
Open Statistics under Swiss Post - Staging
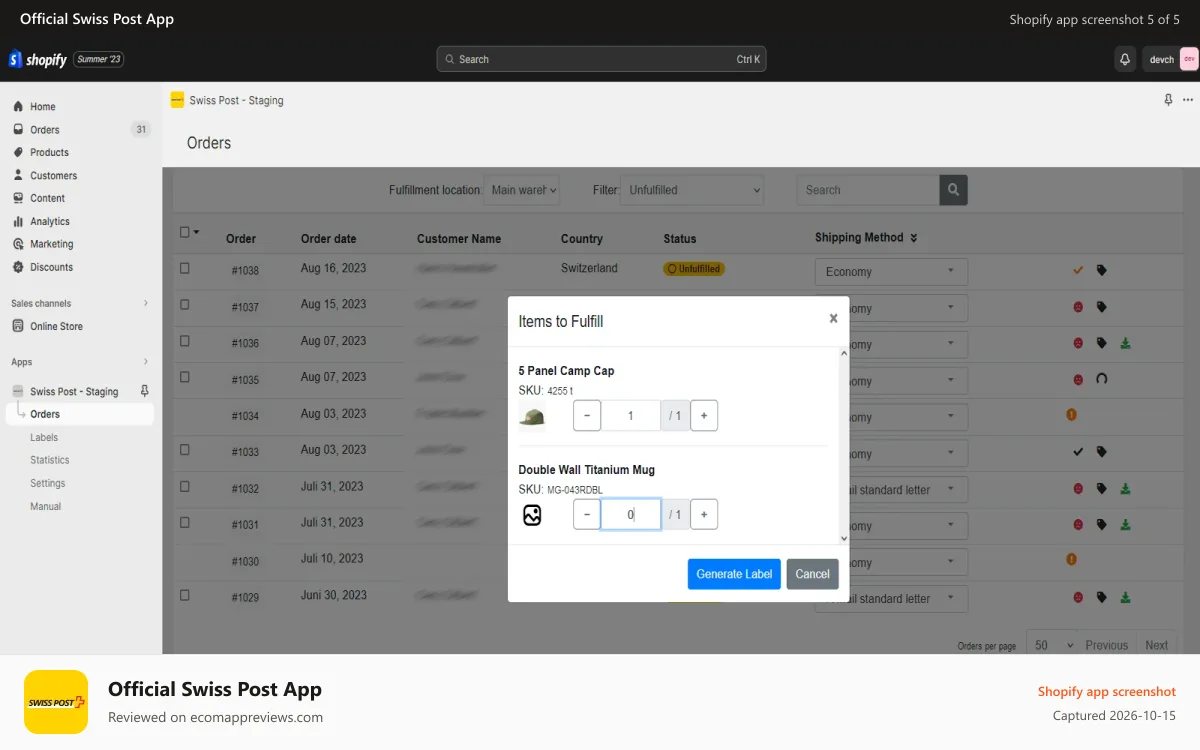50,460
